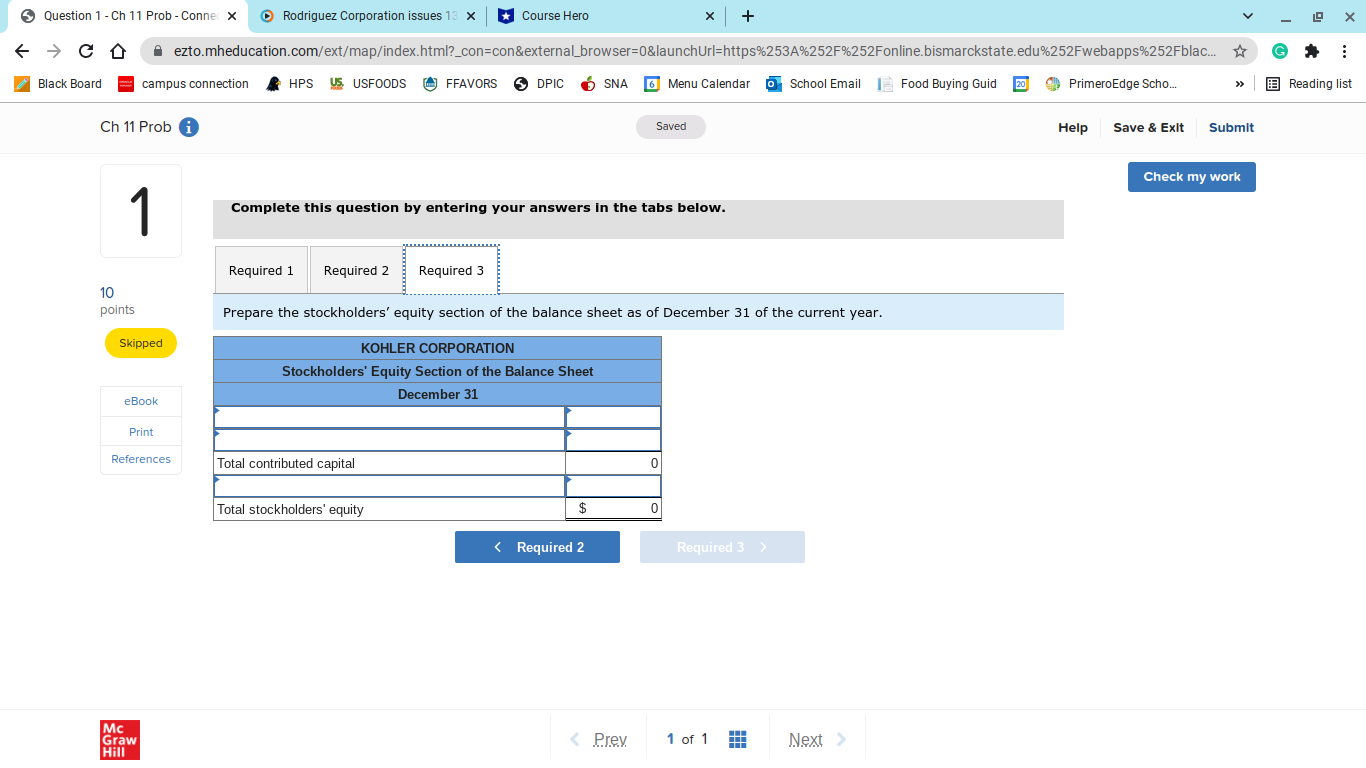This screenshot has width=1366, height=768.
Task: Open the question map grid icon
Action: [737, 739]
